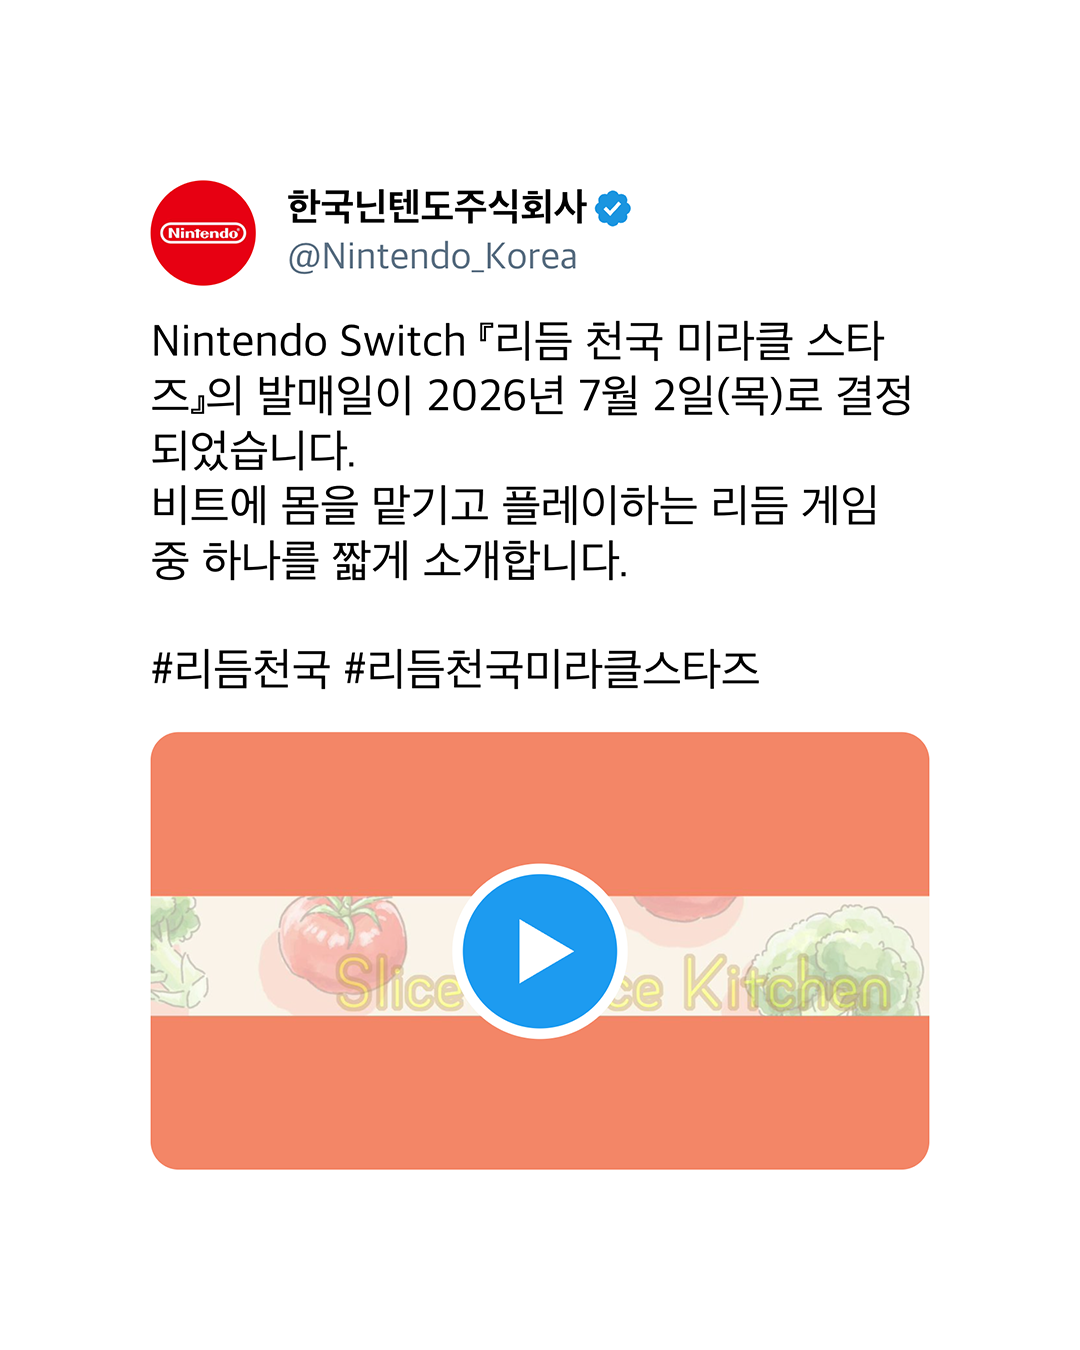Click the 중 하나를 짧게 소개합니다. line
This screenshot has width=1080, height=1350.
(x=389, y=560)
